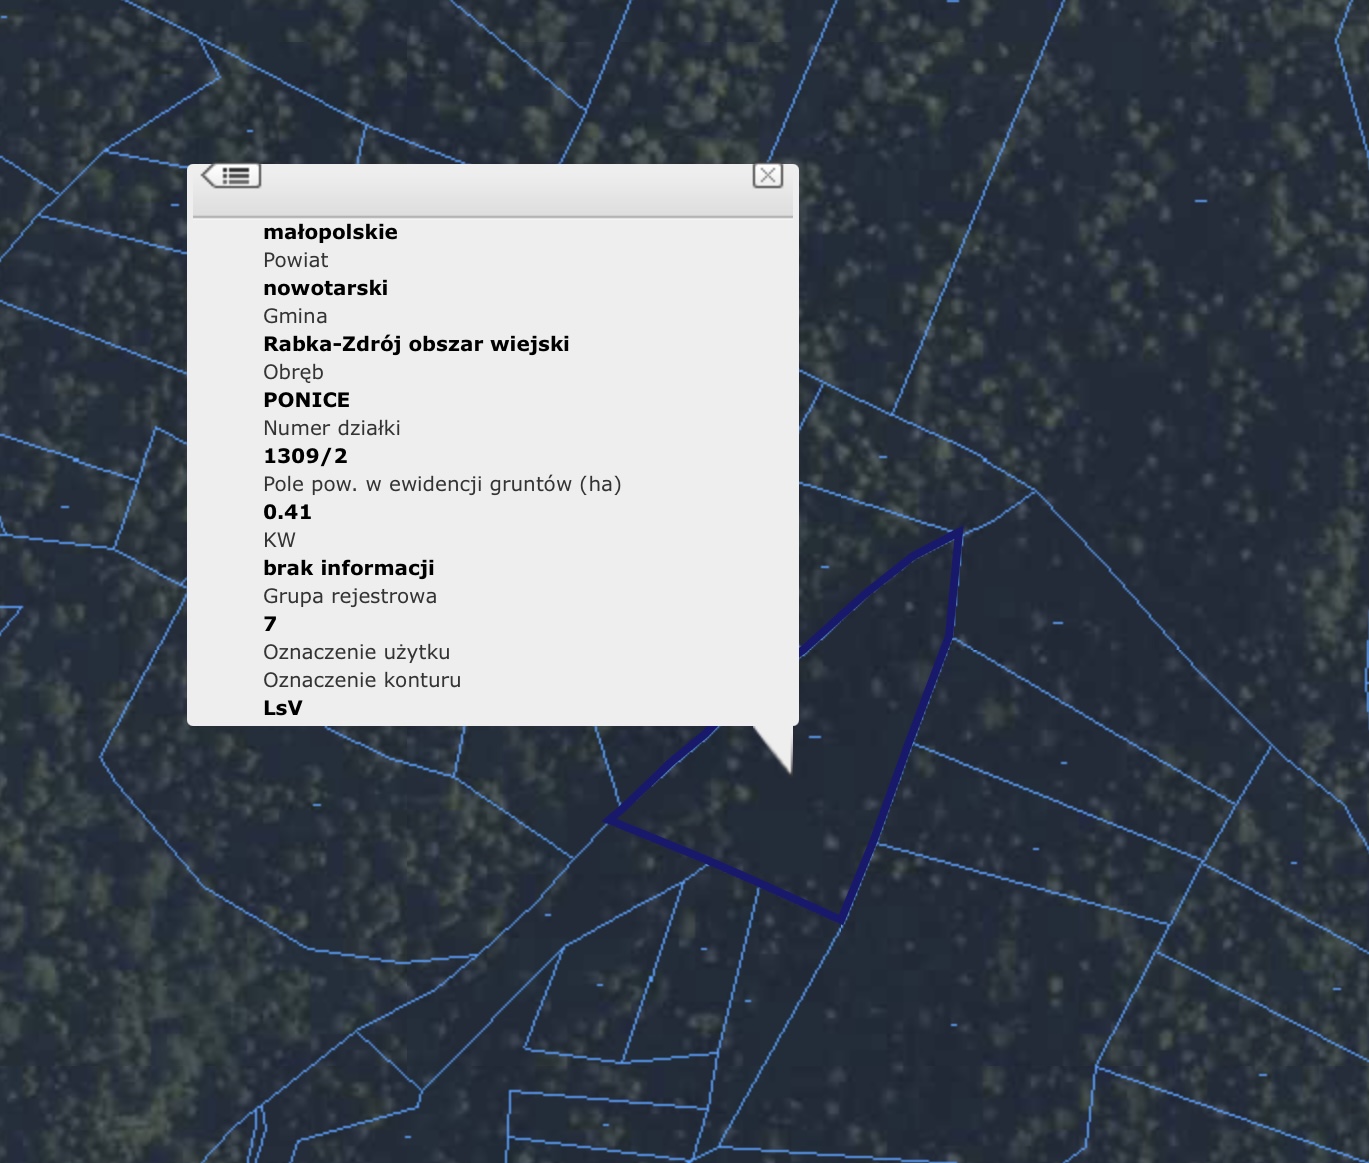Click the back-to-list icon in the popup
Viewport: 1369px width, 1163px height.
232,176
